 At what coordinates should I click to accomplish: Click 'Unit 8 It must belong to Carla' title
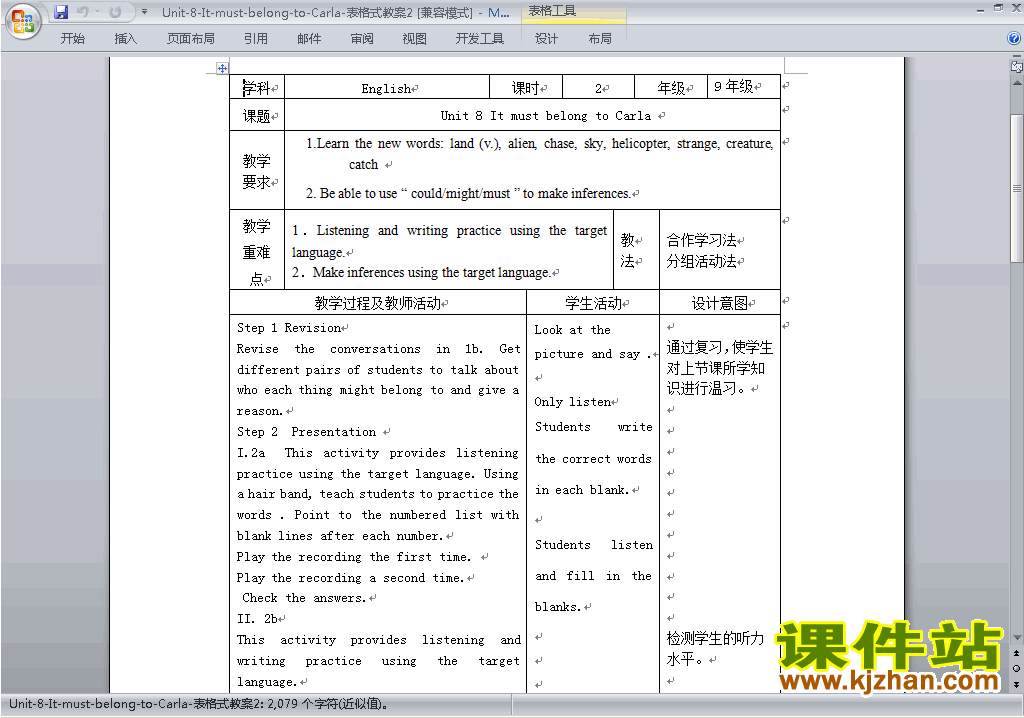click(545, 116)
